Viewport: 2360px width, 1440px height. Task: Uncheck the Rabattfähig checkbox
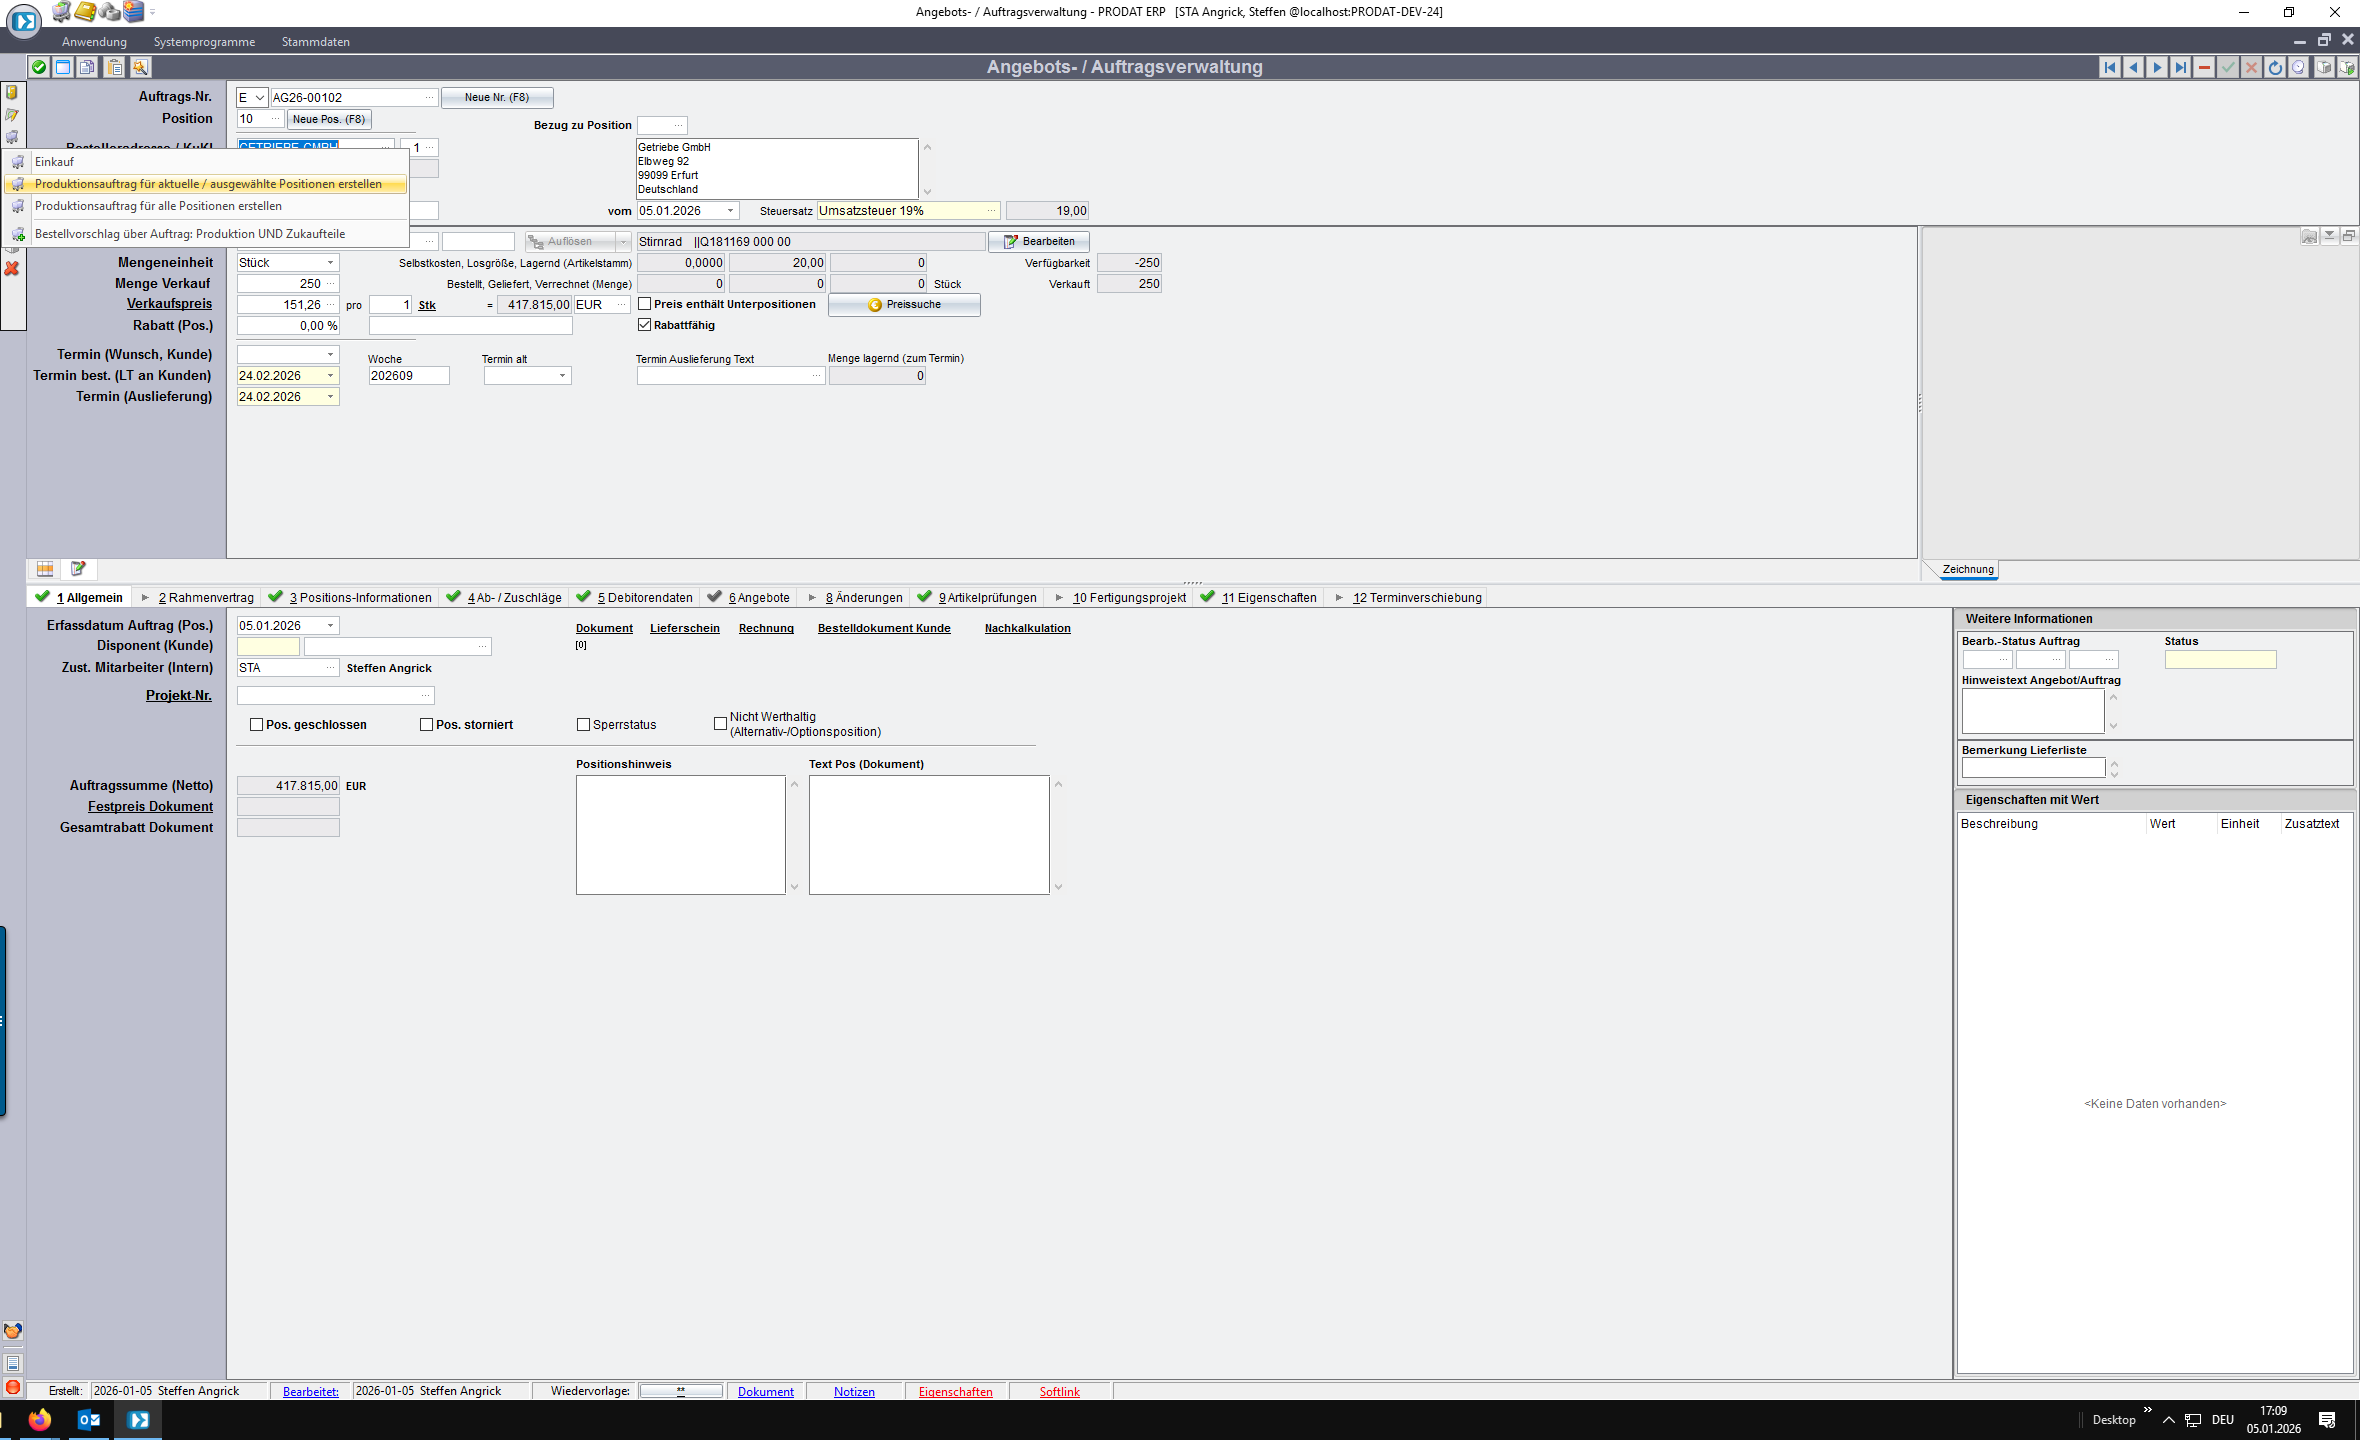[645, 325]
